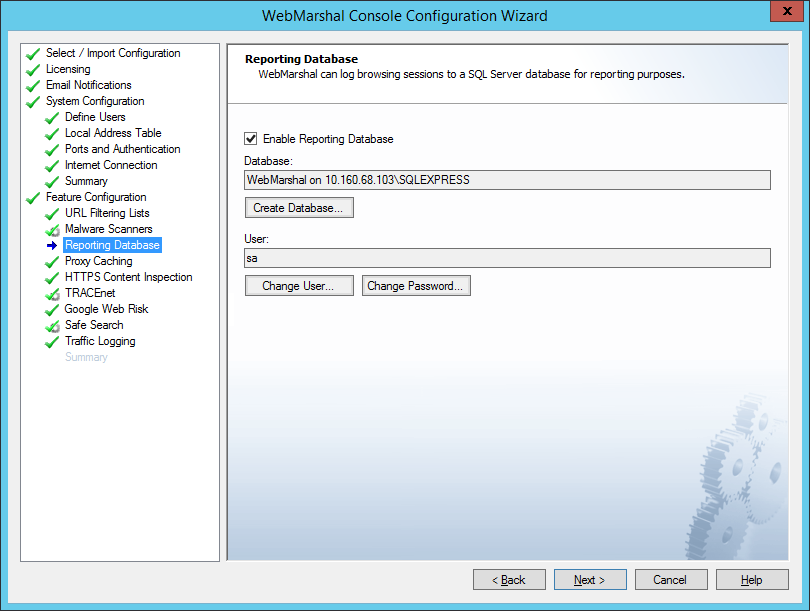Click the checkmark icon next to Malware Scanners

(52, 230)
